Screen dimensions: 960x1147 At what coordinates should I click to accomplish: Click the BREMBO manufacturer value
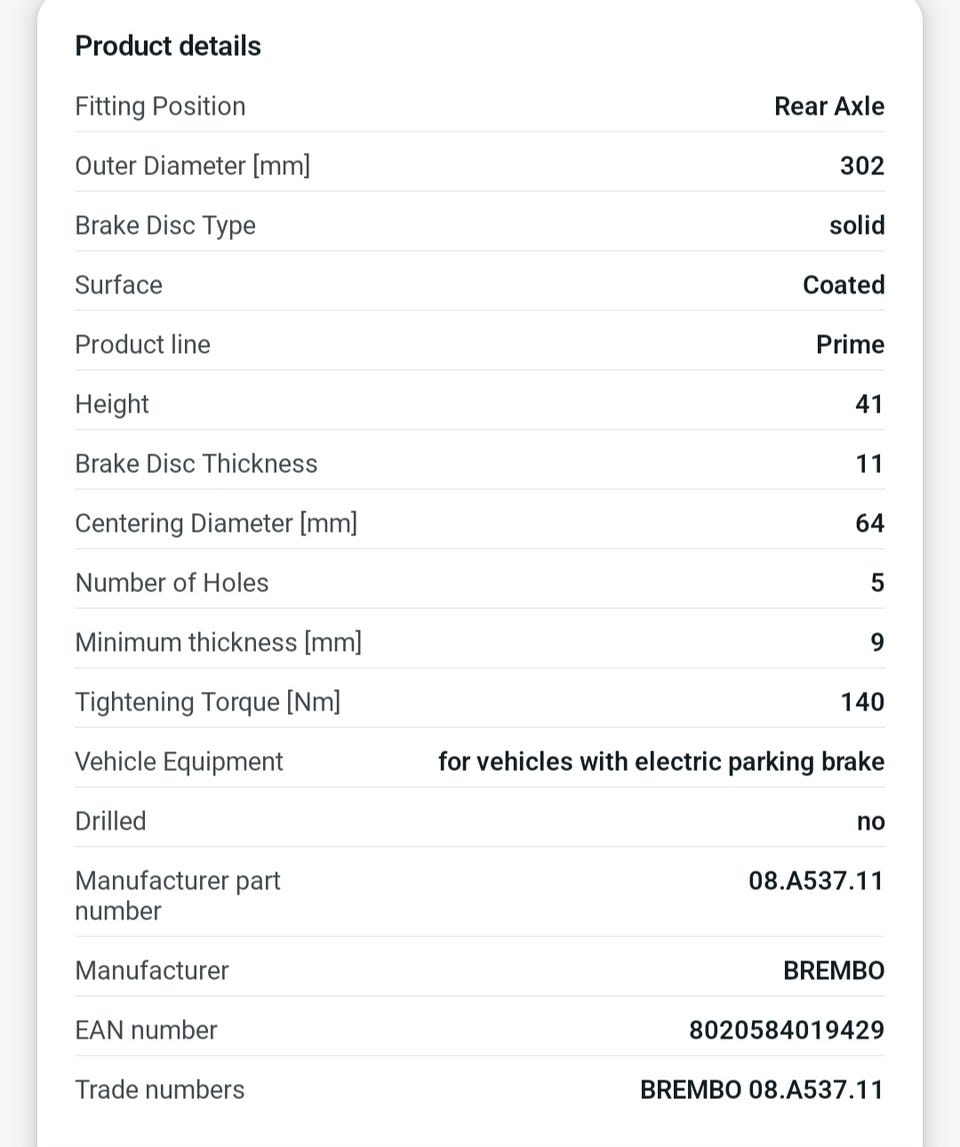pos(833,971)
